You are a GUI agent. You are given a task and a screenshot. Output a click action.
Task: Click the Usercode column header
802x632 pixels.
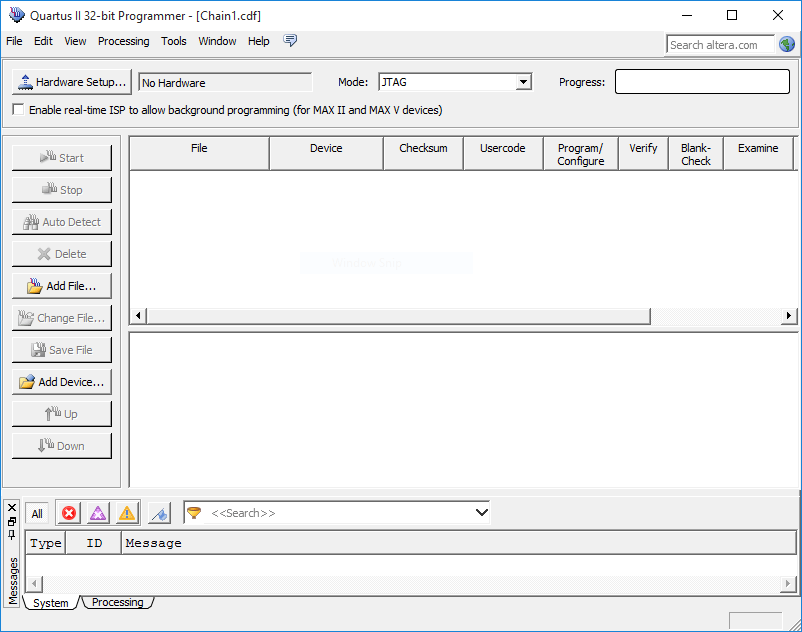point(503,153)
